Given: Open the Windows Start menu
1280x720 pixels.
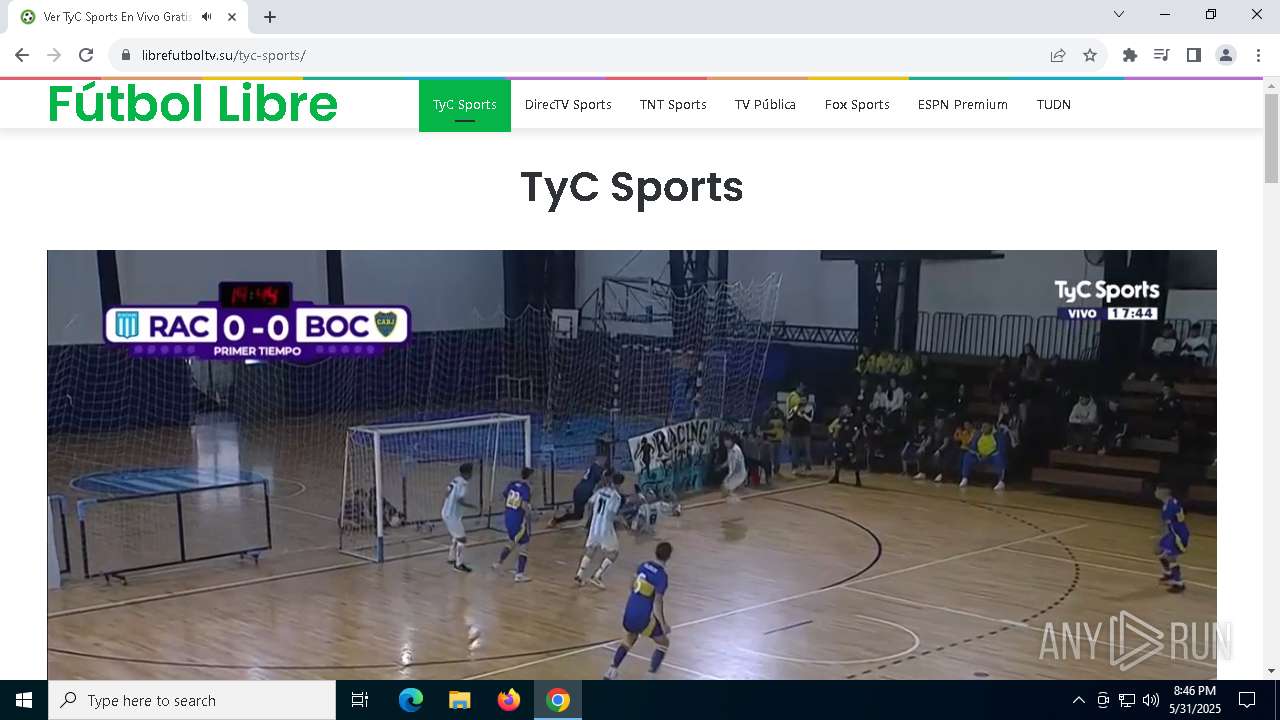Looking at the screenshot, I should click(x=24, y=700).
